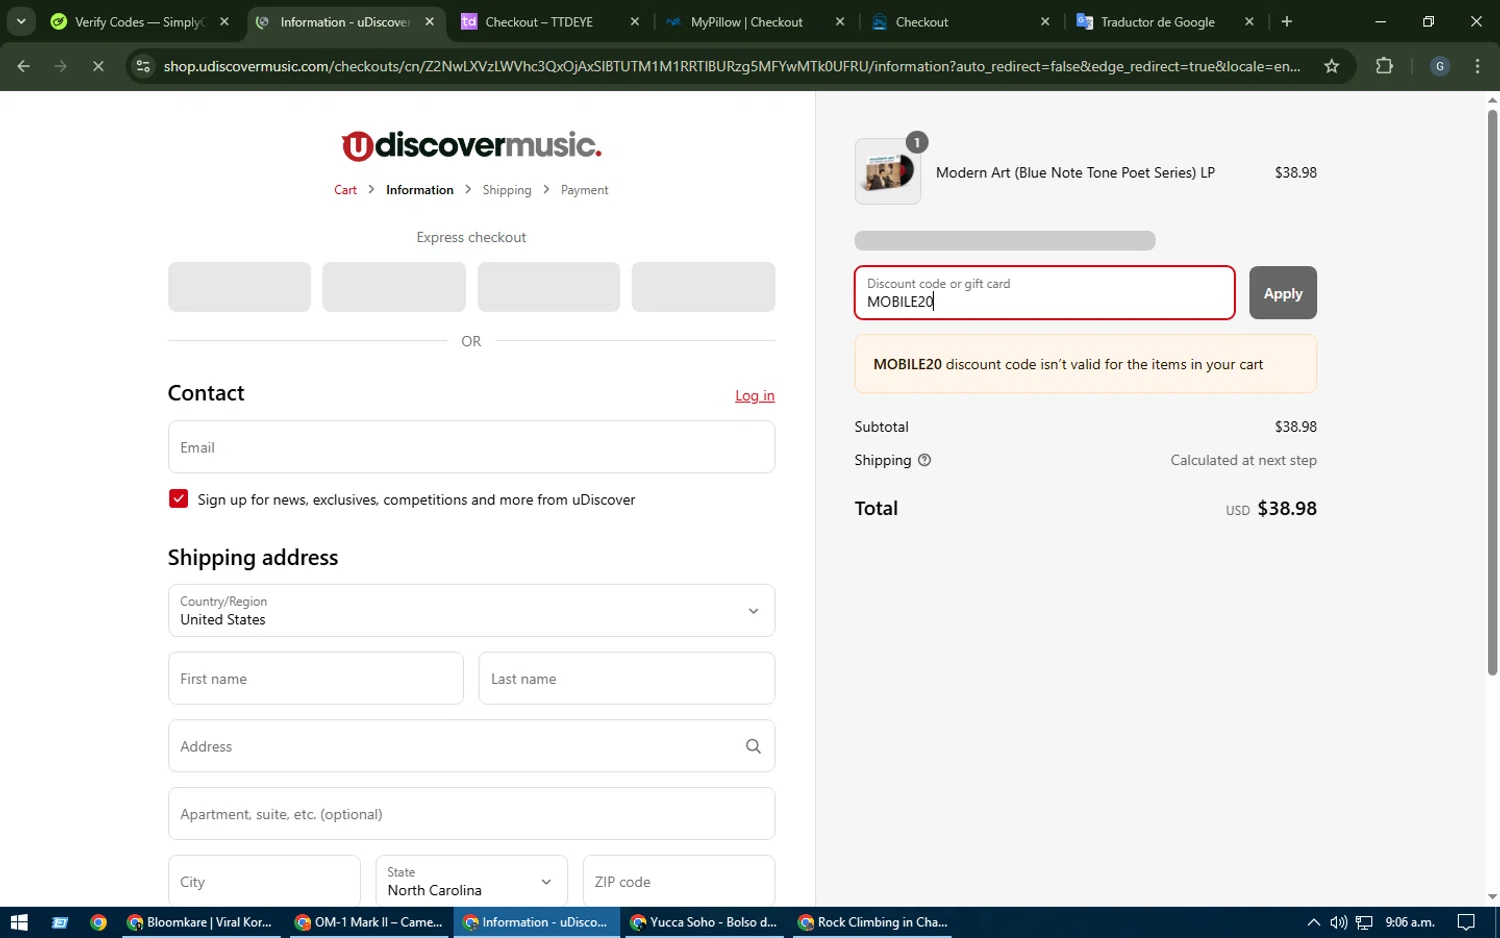Bookmark this page with the star icon
Viewport: 1500px width, 938px height.
pos(1331,66)
